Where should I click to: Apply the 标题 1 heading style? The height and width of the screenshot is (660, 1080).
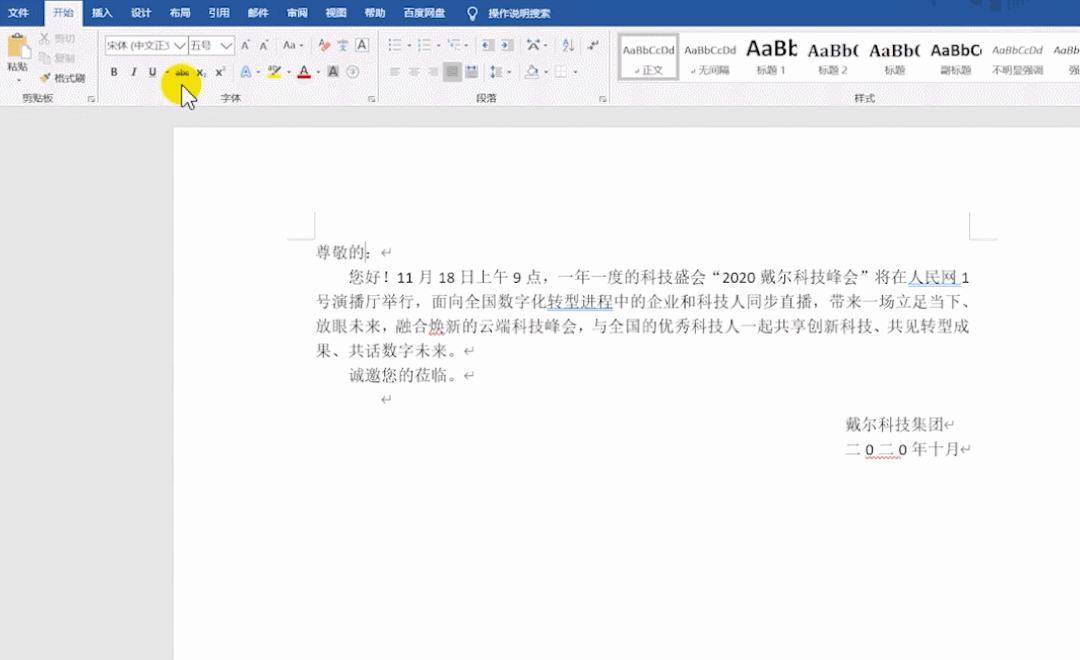point(771,55)
